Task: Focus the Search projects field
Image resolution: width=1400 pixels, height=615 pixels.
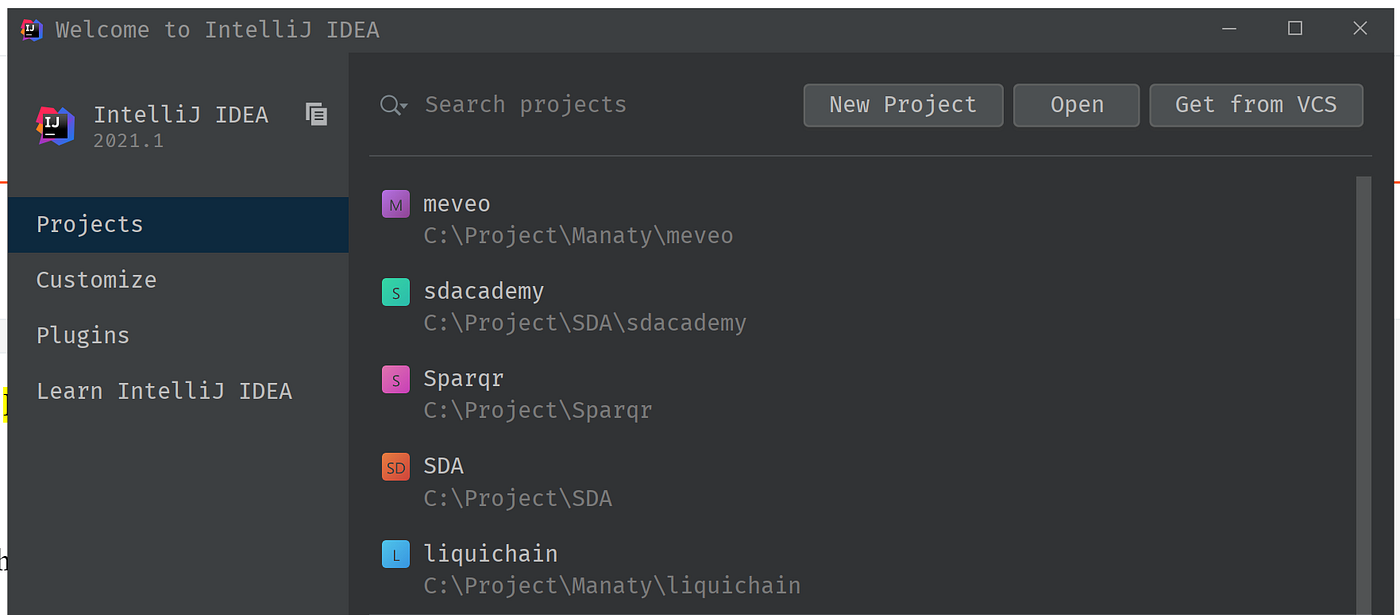Action: (525, 105)
